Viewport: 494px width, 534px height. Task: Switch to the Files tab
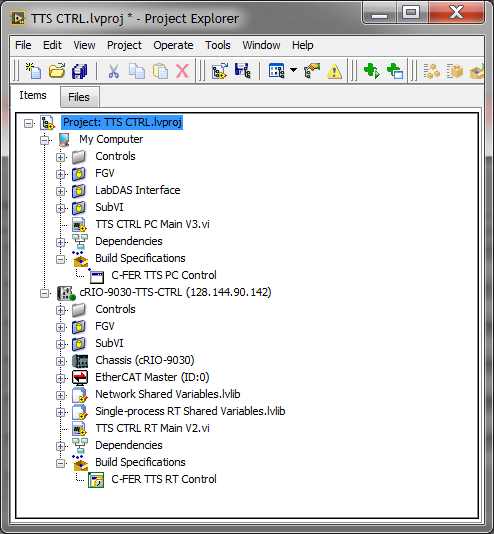[x=79, y=97]
